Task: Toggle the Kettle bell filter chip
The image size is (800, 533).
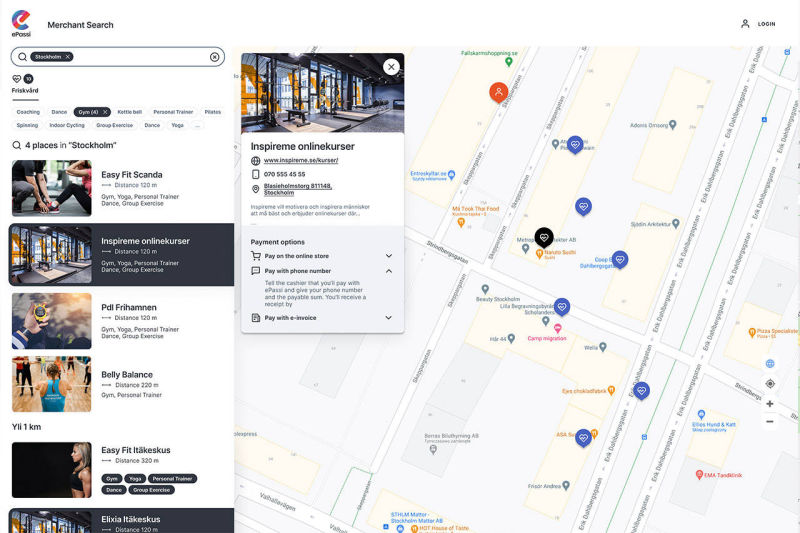Action: (x=130, y=112)
